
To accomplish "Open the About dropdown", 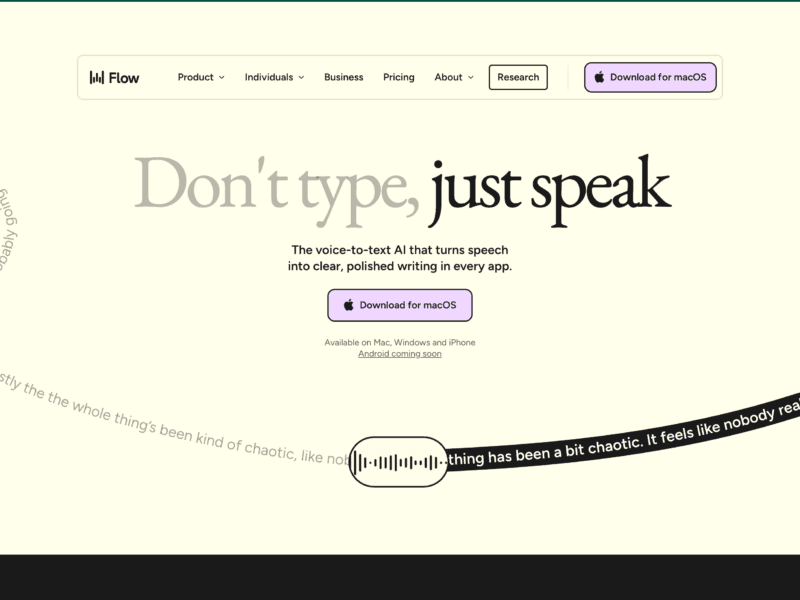I will (x=448, y=77).
